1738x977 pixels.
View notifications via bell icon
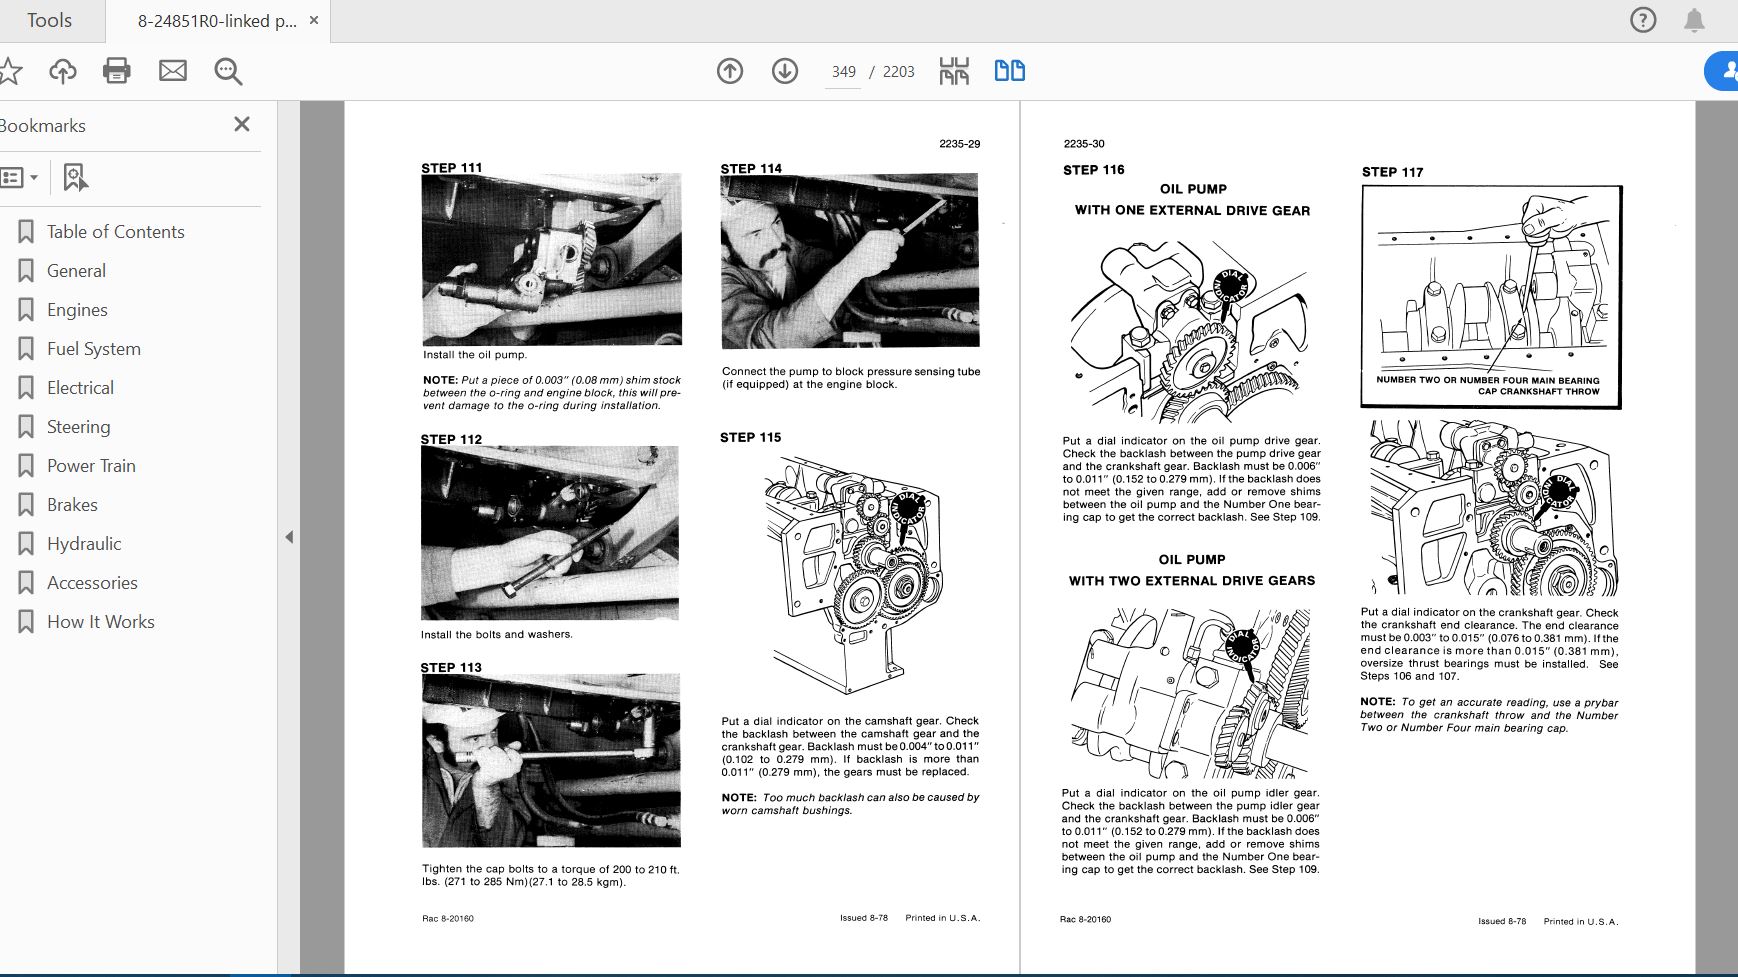(x=1695, y=20)
